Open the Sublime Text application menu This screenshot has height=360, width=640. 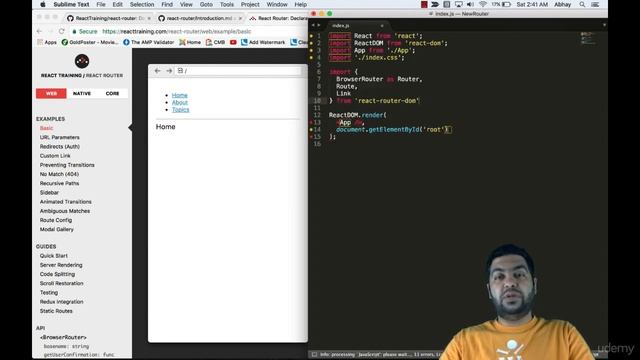click(x=71, y=4)
